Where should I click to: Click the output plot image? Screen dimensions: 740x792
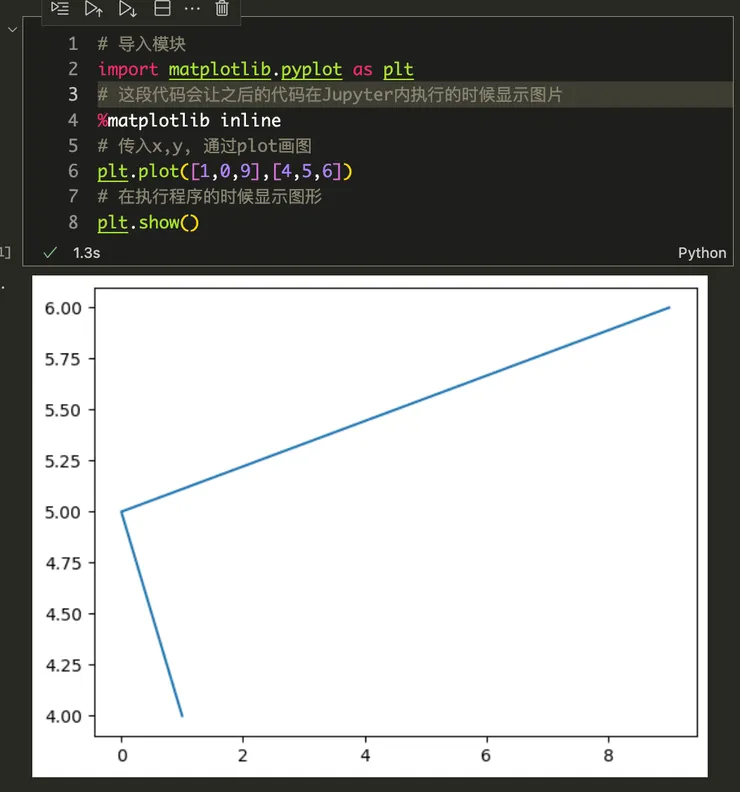[370, 526]
